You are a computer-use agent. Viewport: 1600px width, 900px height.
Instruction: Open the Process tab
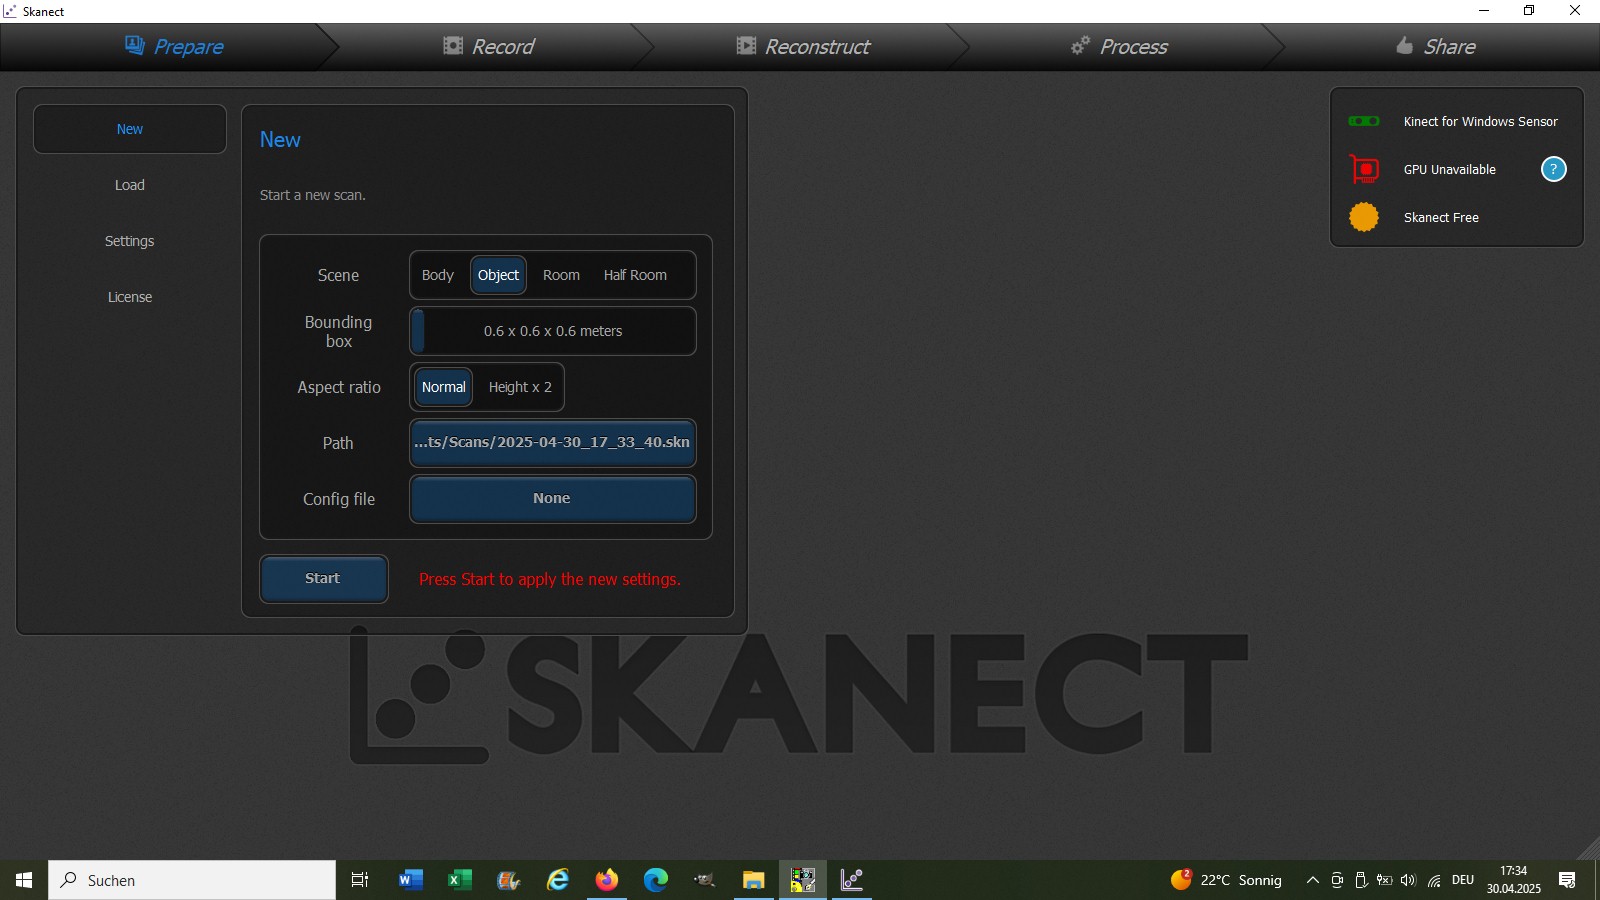point(1119,47)
